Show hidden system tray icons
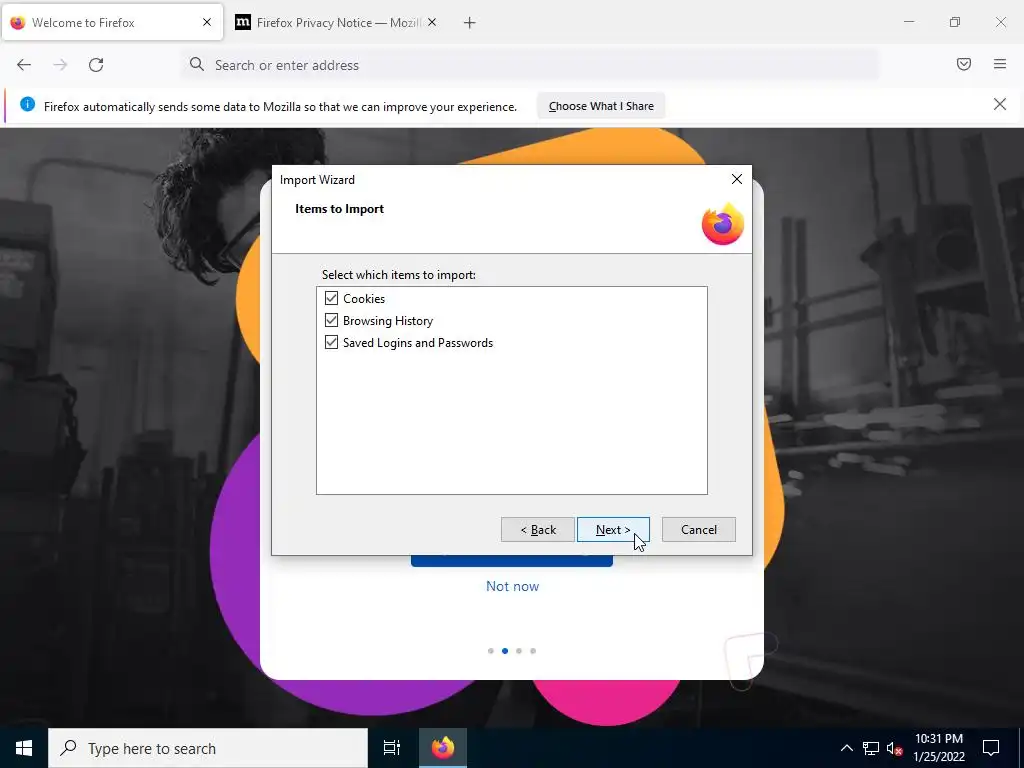Screen dimensions: 1024x768 [846, 748]
